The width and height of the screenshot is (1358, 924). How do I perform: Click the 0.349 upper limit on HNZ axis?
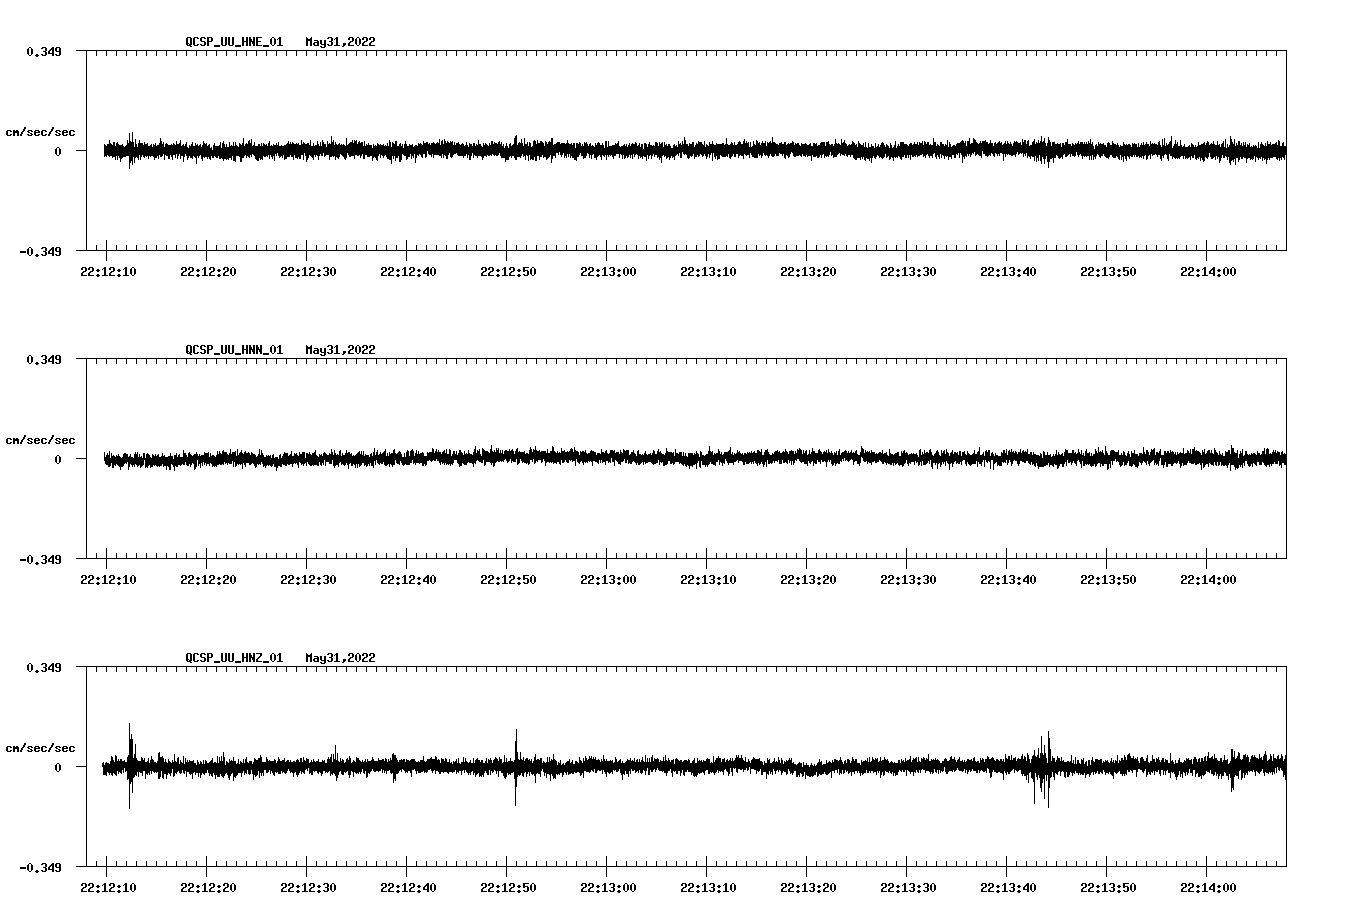point(43,667)
